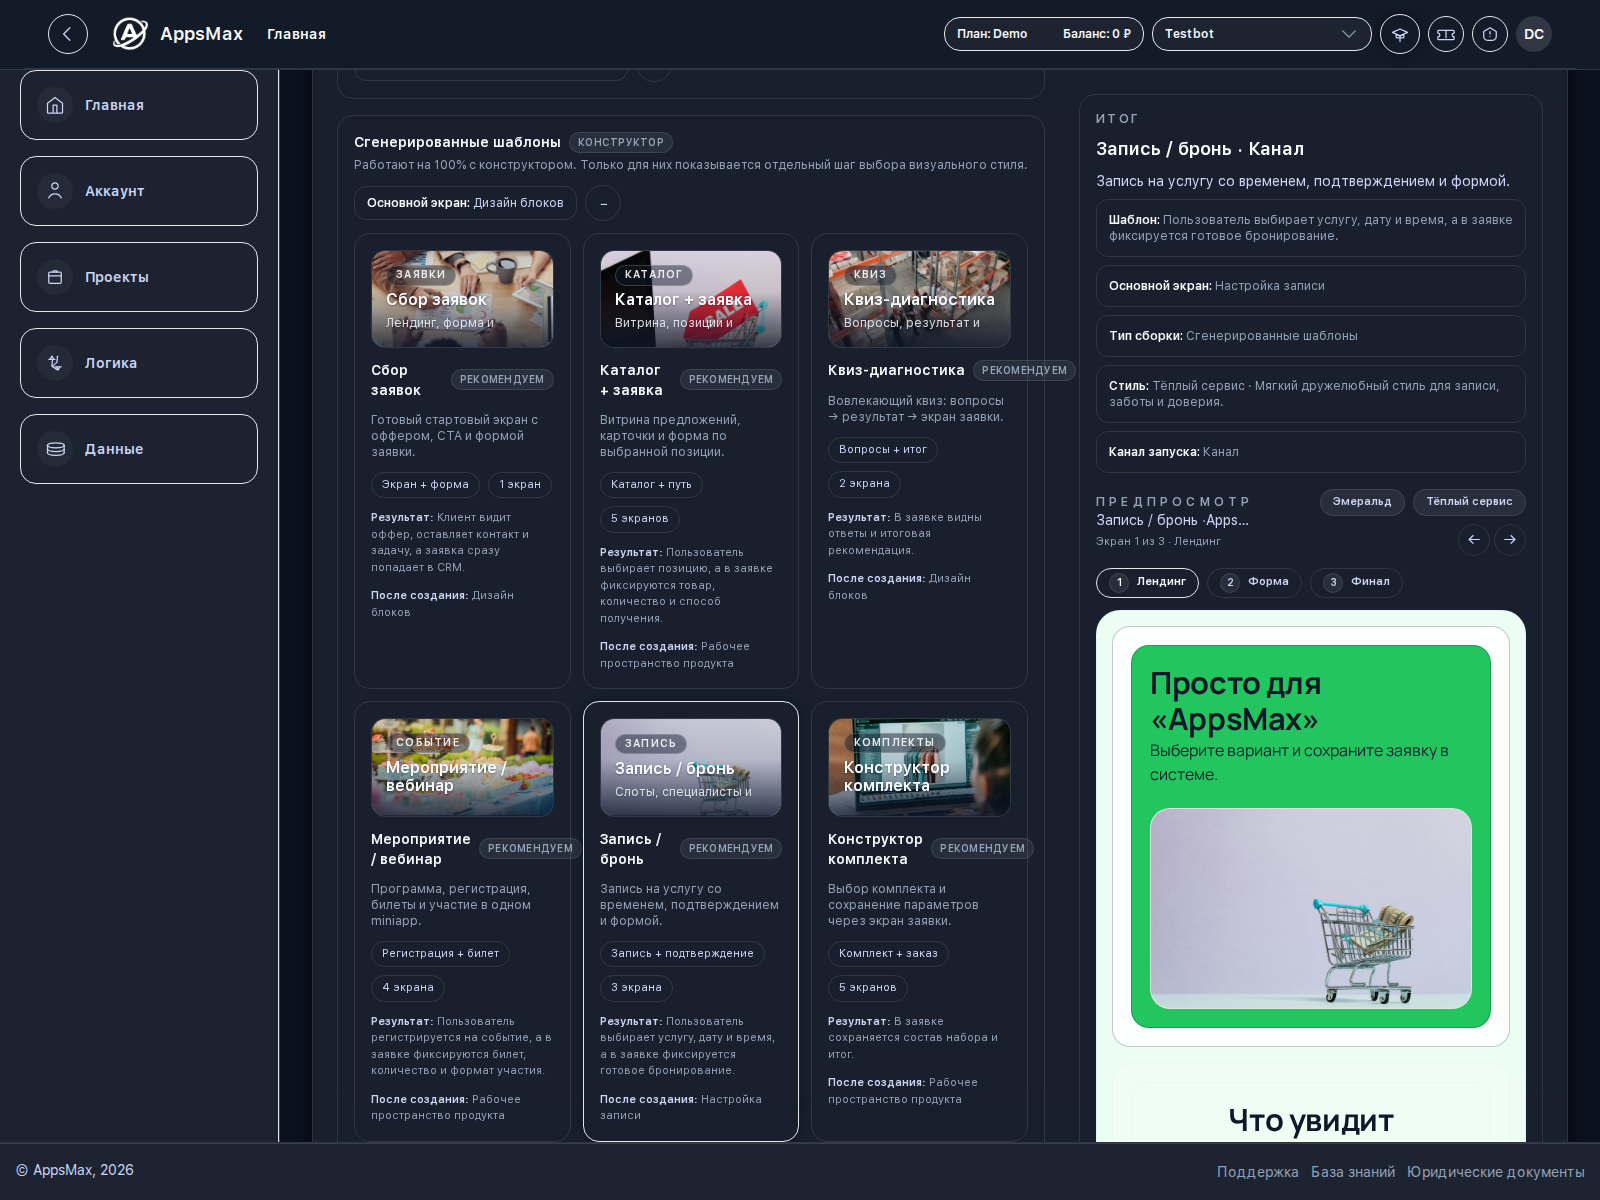
Task: Click the Запись / бронь · Канал title
Action: coord(1200,149)
